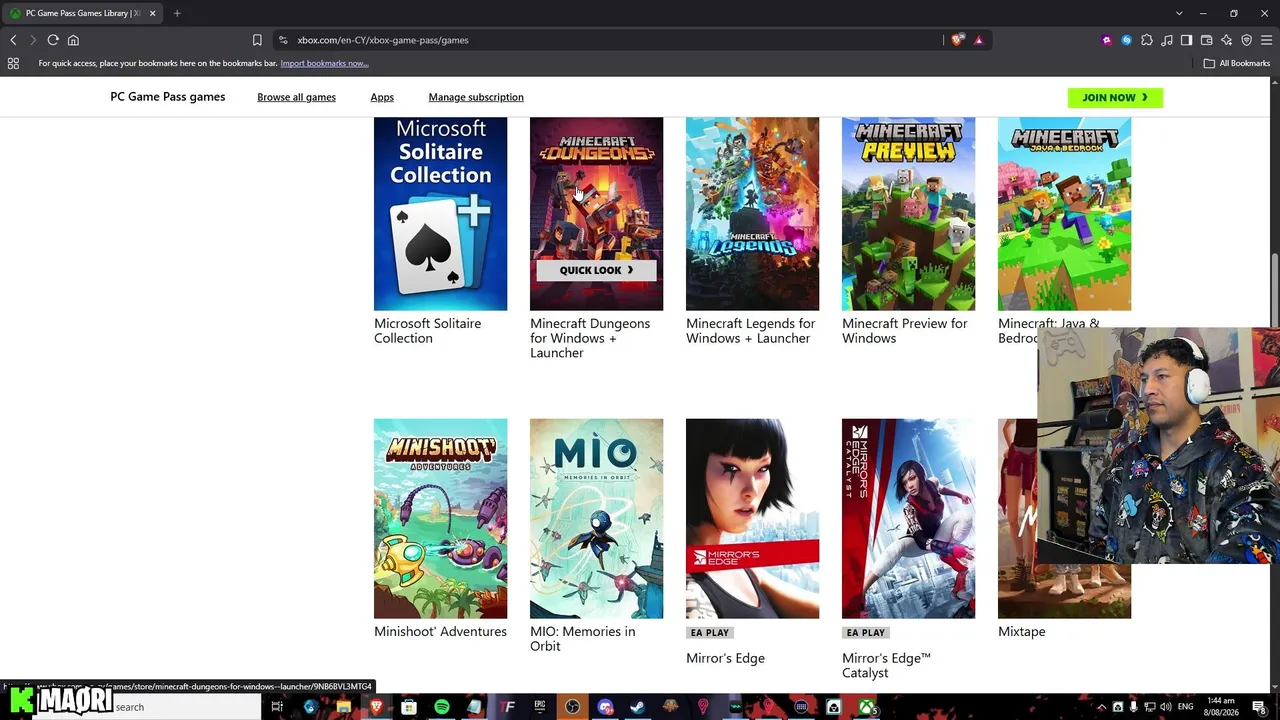This screenshot has height=720, width=1280.
Task: Close the PC Game Pass Games Library tab
Action: point(152,13)
